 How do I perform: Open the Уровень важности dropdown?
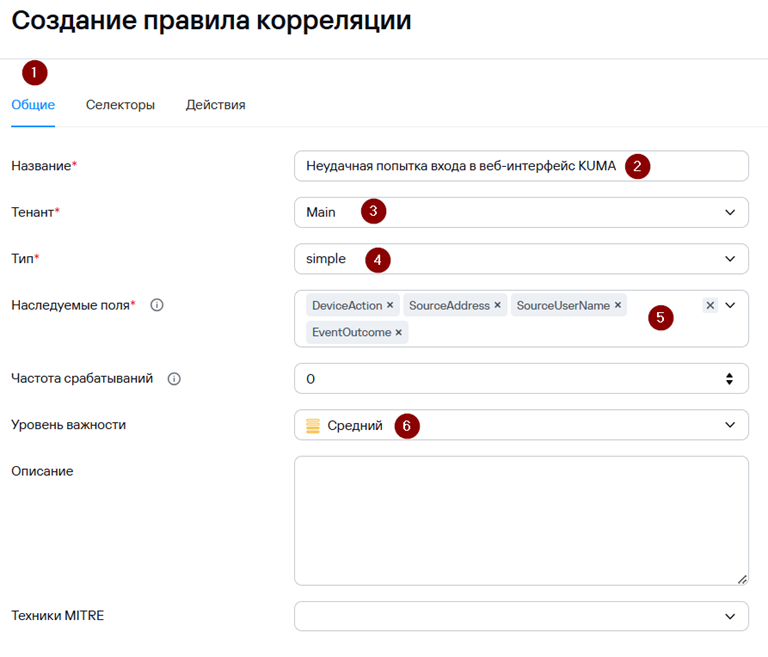[521, 425]
